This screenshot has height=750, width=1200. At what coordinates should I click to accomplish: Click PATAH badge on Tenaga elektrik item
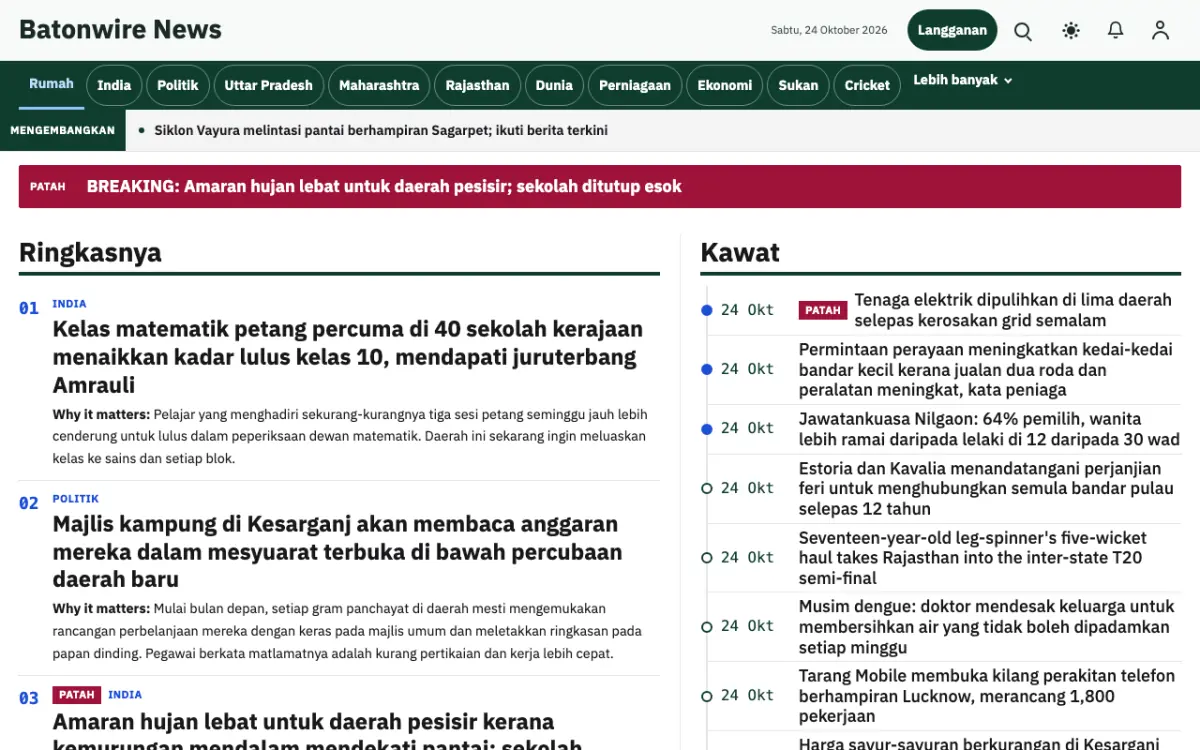[823, 310]
